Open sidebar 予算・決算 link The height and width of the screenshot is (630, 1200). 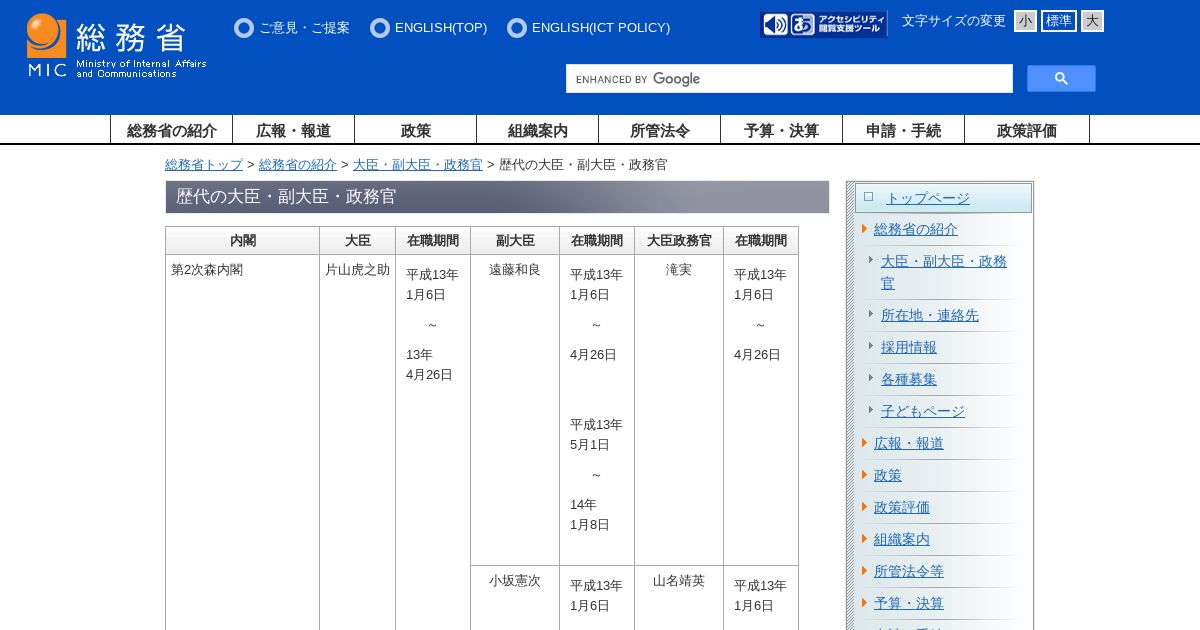[x=909, y=603]
